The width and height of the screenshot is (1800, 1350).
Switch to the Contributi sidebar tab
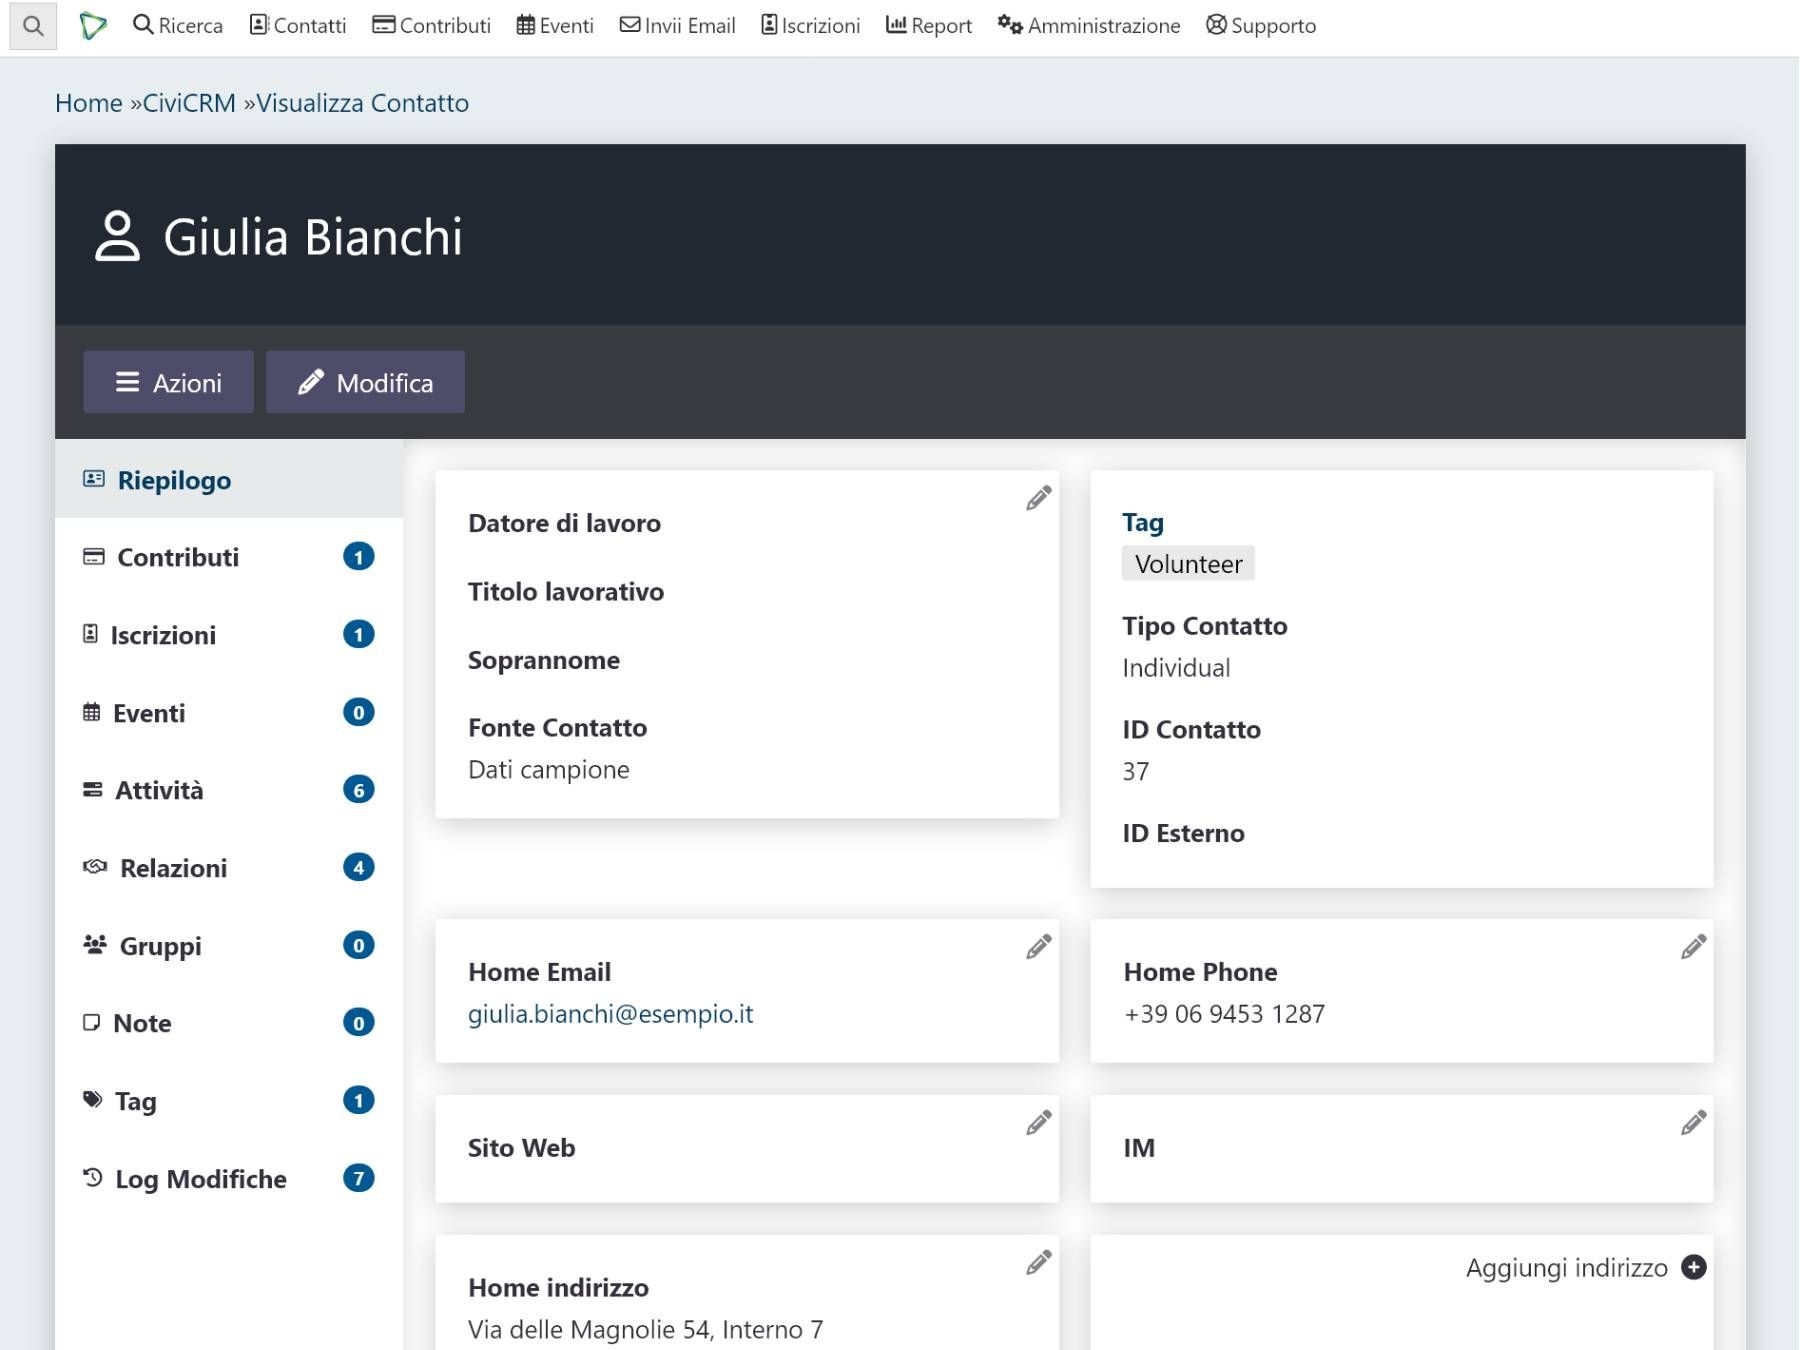pos(177,557)
